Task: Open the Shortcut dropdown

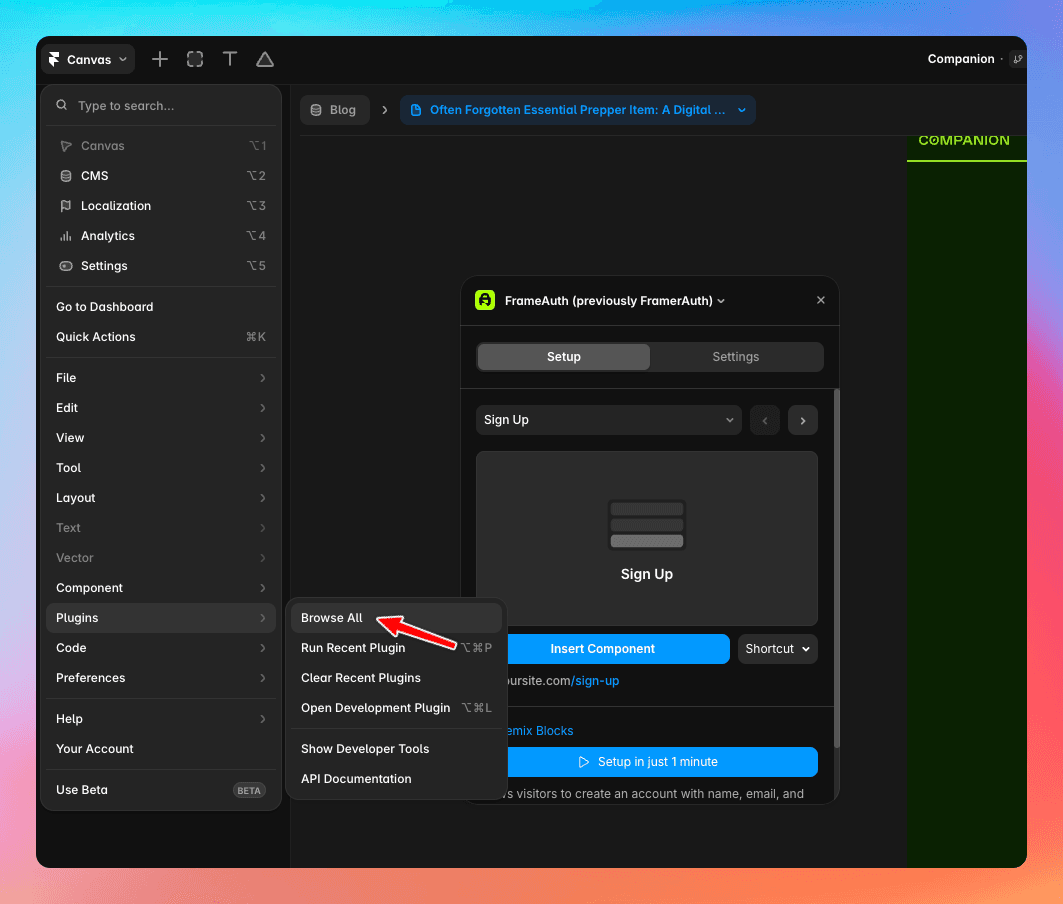Action: point(778,649)
